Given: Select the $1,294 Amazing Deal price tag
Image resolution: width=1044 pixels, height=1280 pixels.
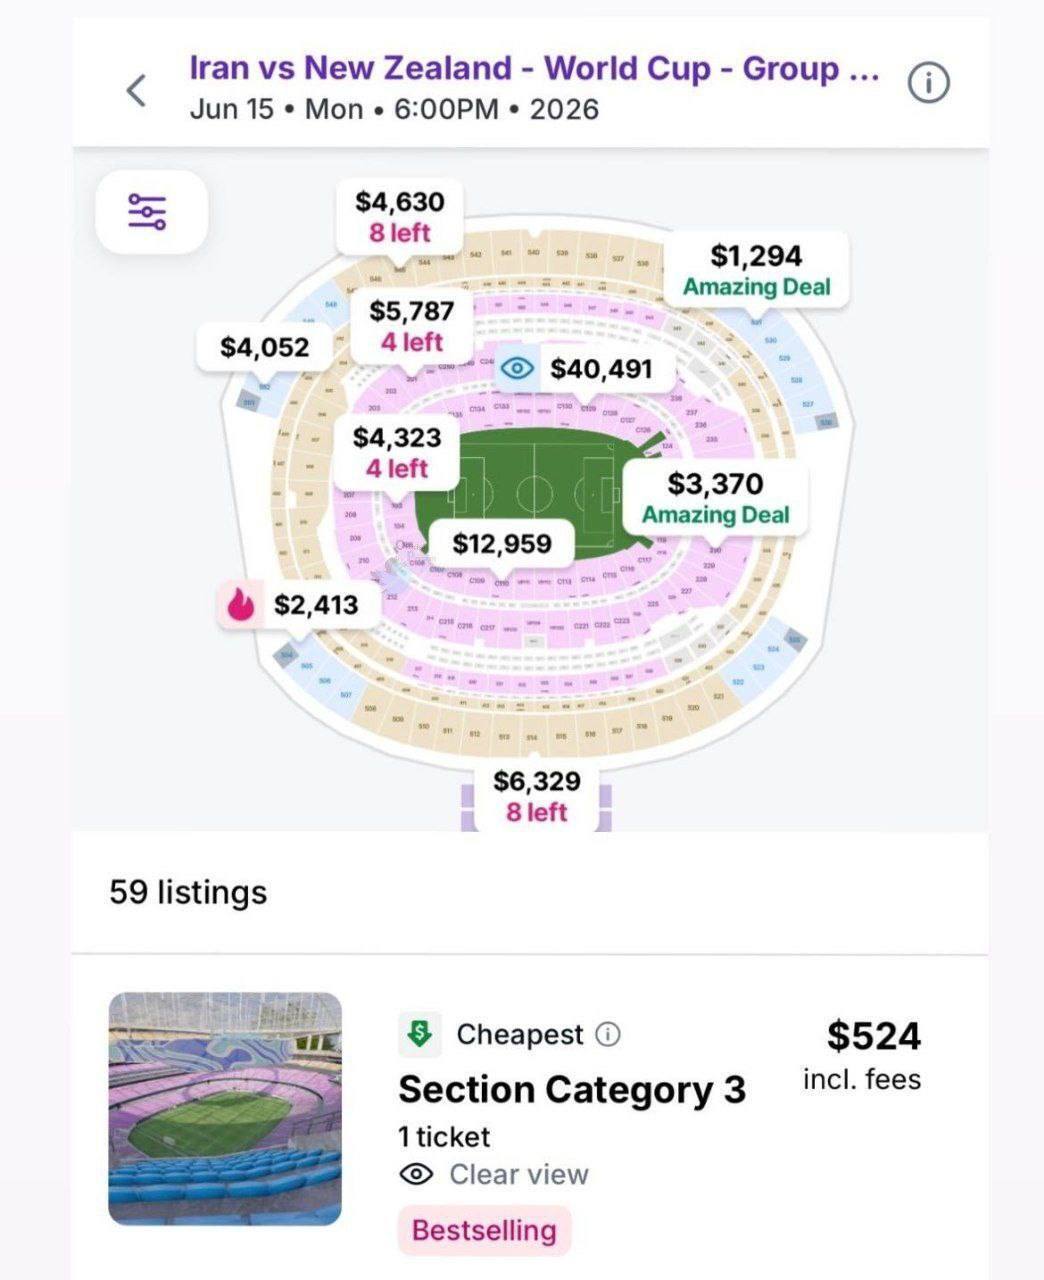Looking at the screenshot, I should [757, 270].
